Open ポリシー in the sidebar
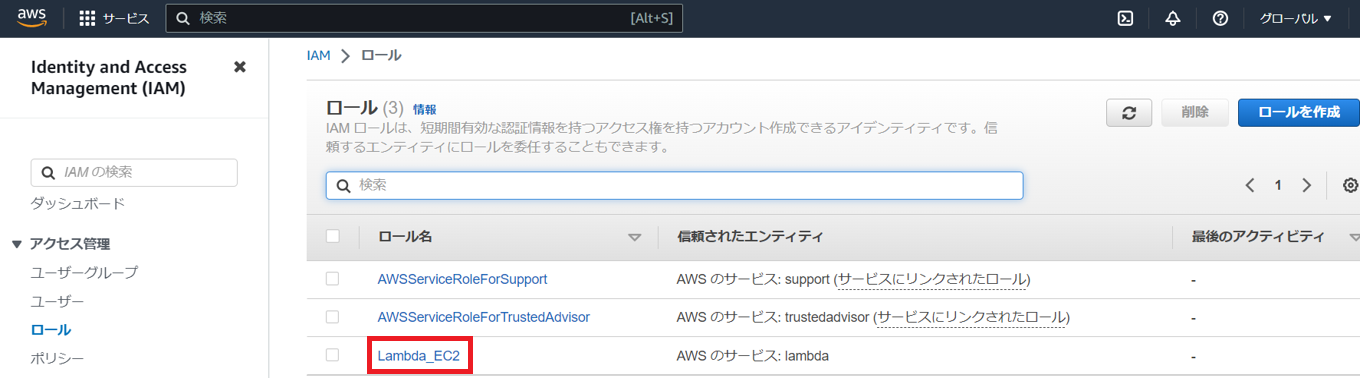Viewport: 1360px width, 378px height. (57, 358)
